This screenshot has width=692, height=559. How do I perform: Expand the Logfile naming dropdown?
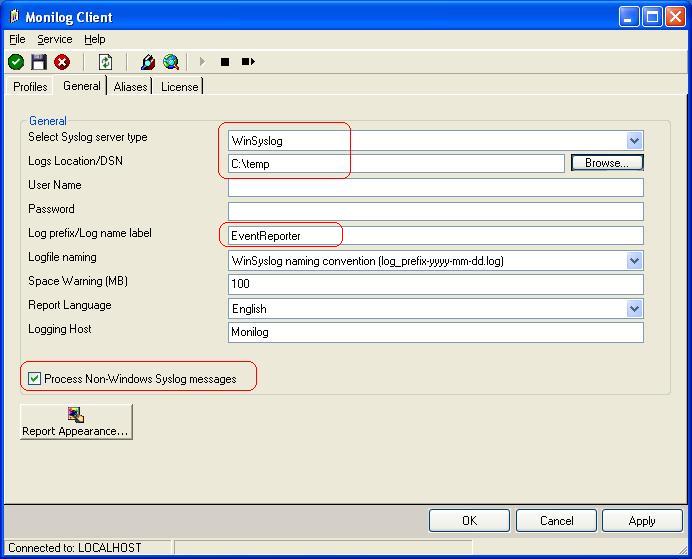pyautogui.click(x=634, y=260)
